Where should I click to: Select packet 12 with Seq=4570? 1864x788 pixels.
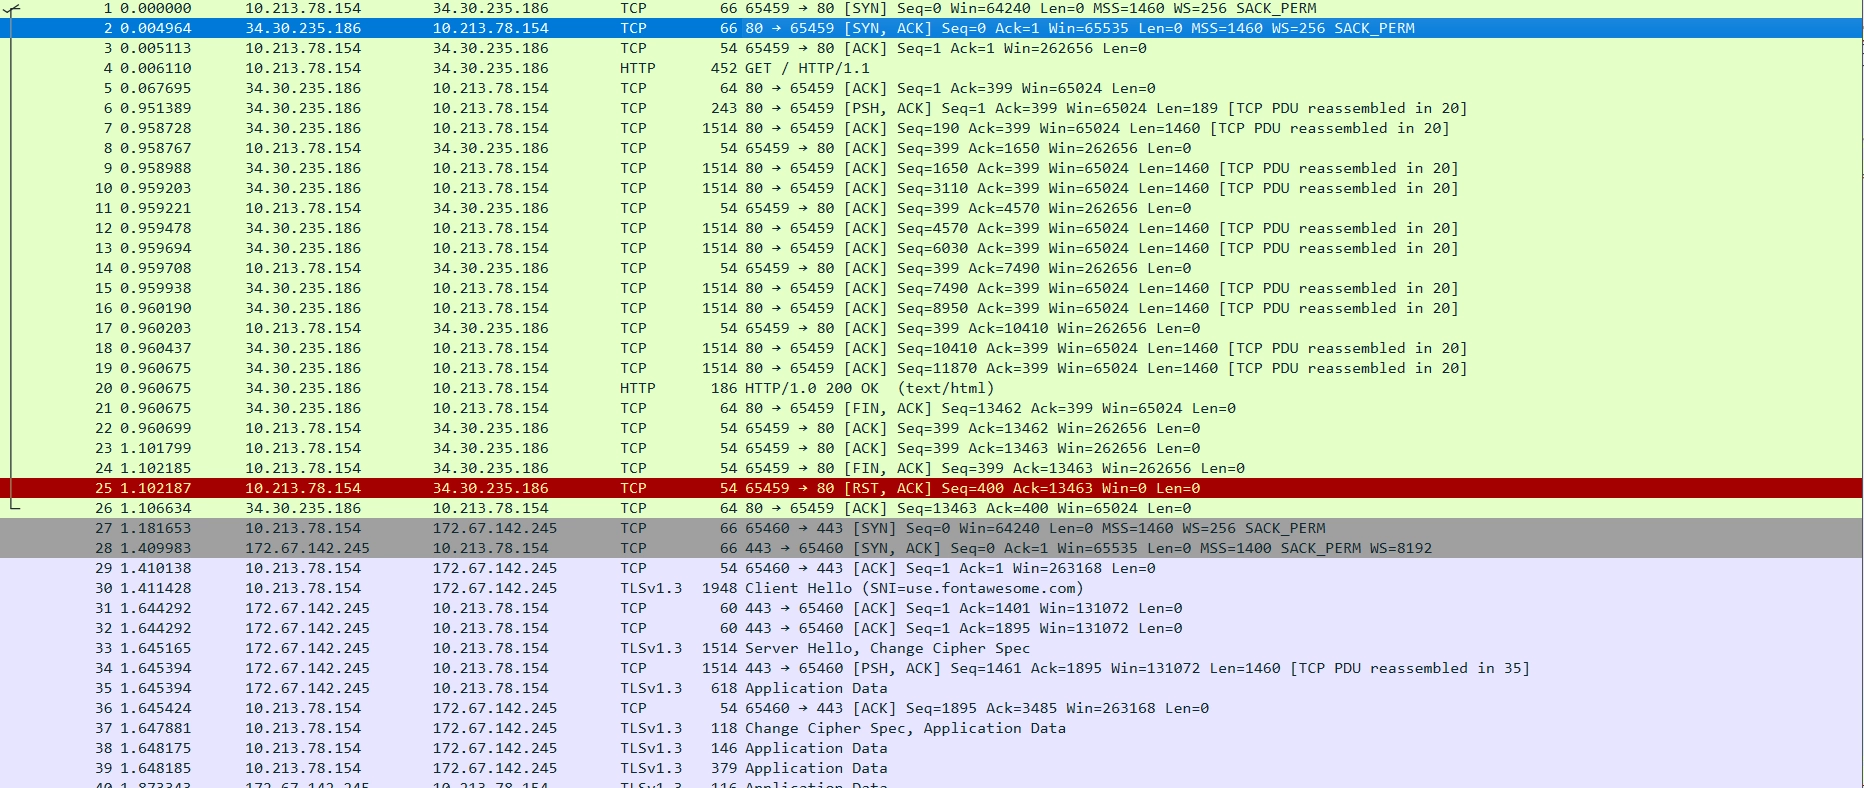click(x=932, y=228)
